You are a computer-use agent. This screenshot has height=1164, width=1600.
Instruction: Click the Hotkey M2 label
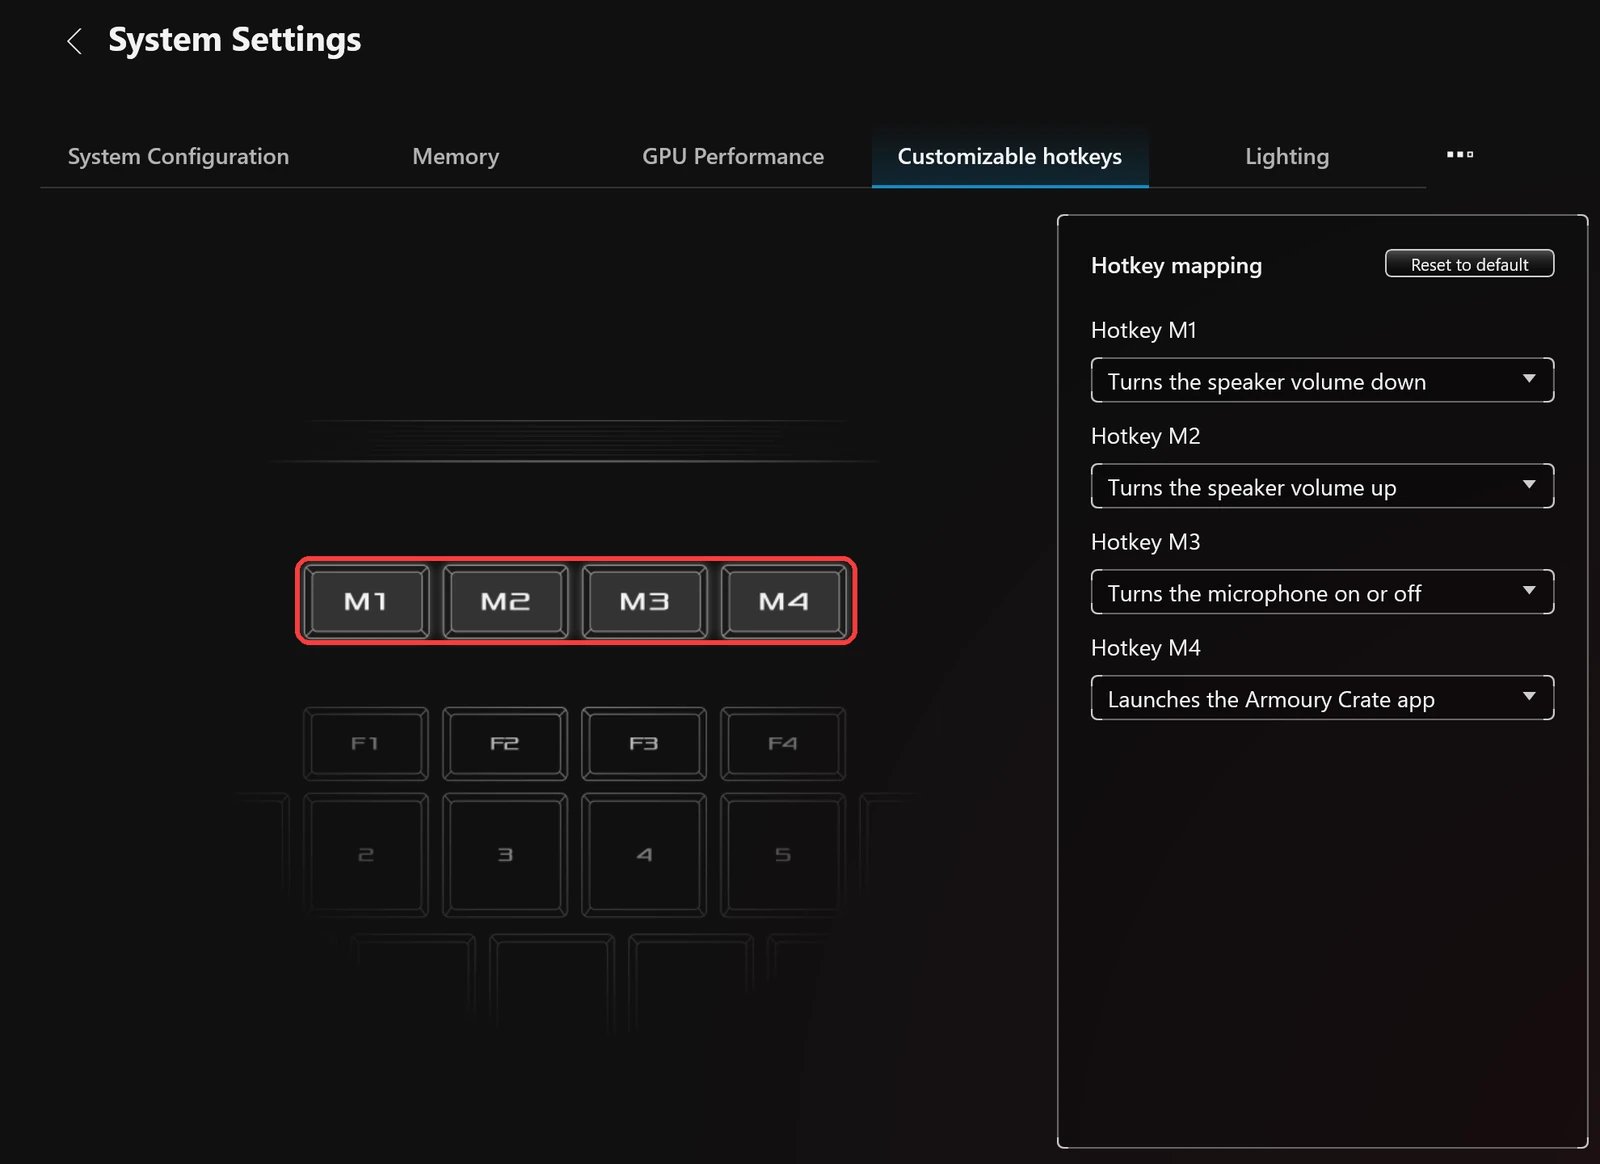coord(1146,436)
